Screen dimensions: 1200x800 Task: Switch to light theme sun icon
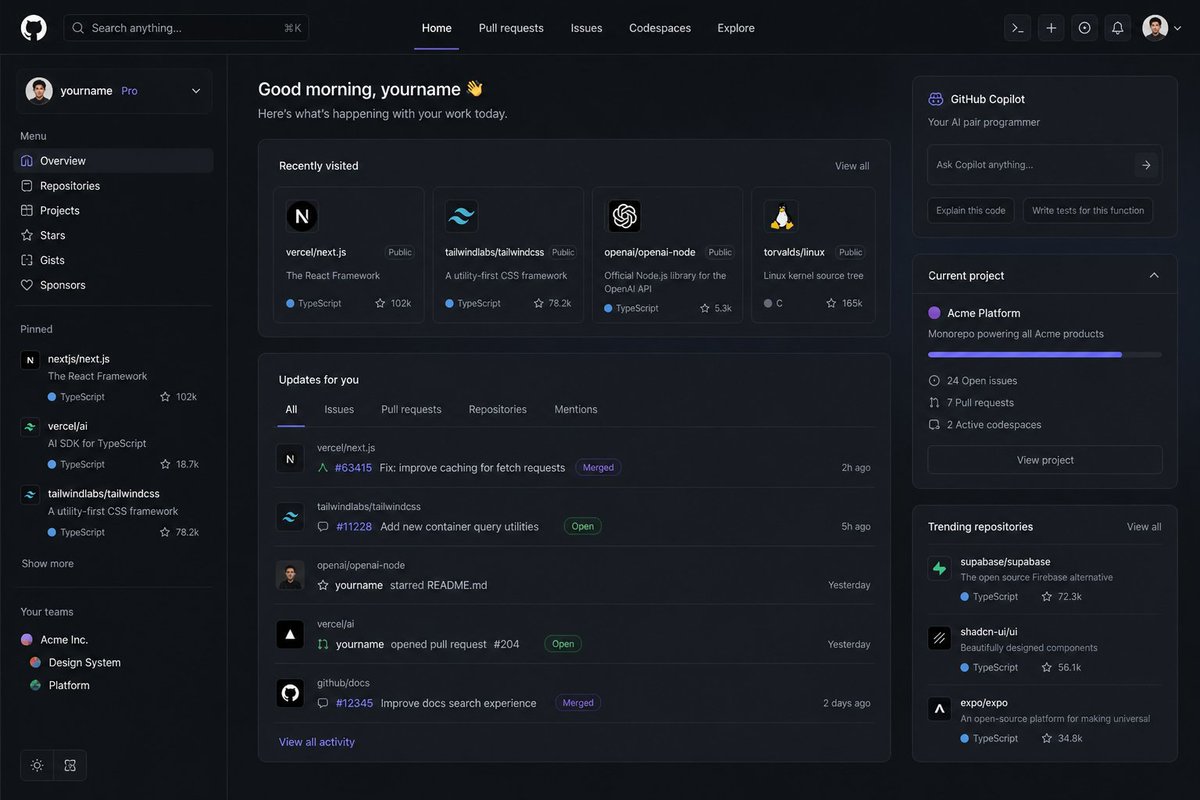[37, 765]
